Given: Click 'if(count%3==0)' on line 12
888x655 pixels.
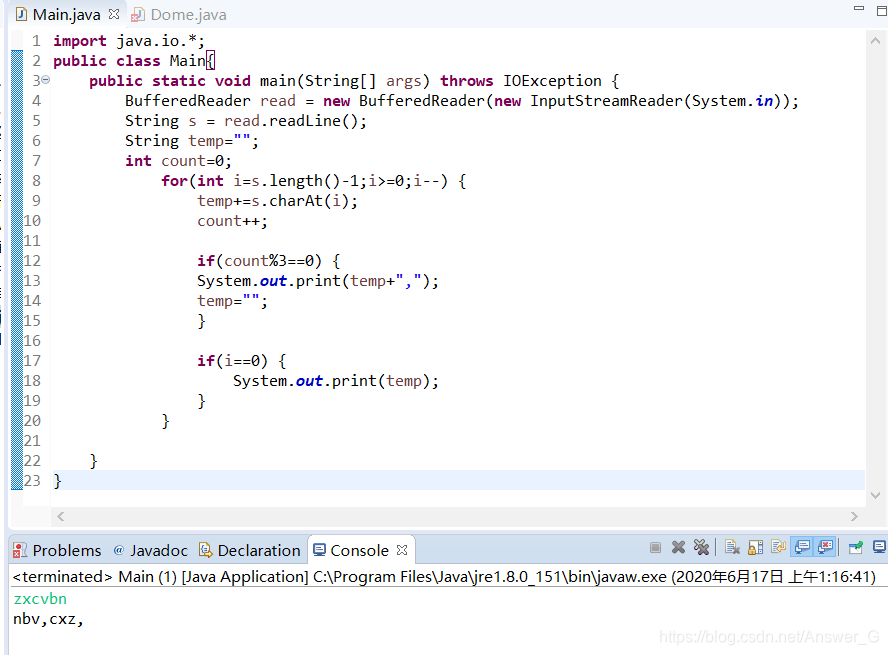Looking at the screenshot, I should [x=259, y=261].
